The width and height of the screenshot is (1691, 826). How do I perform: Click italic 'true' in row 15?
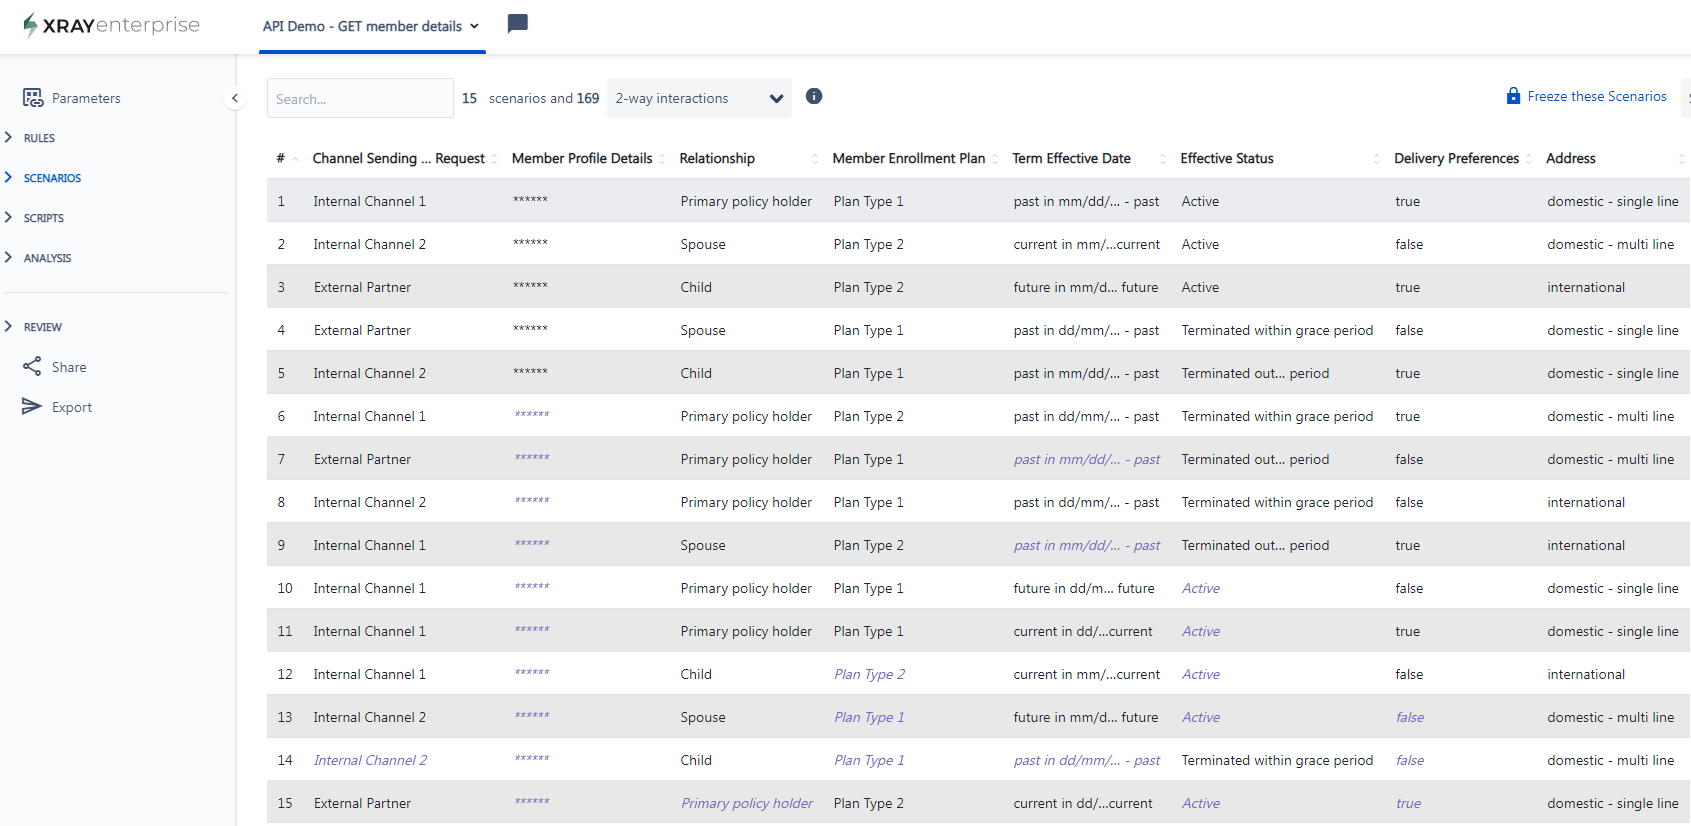[1408, 803]
